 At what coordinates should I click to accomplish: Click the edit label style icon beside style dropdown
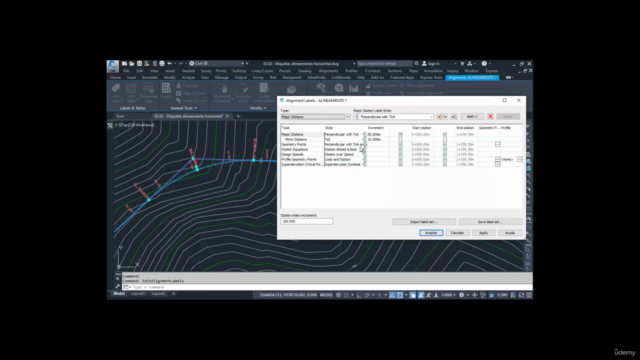[x=440, y=117]
